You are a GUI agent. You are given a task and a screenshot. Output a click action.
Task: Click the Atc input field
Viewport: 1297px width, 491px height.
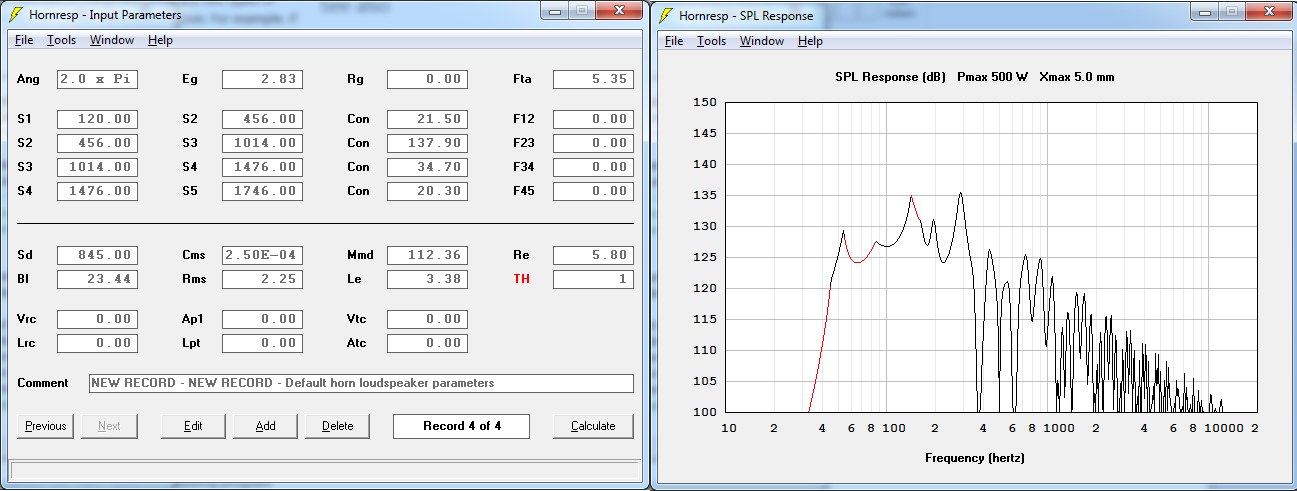(x=427, y=343)
